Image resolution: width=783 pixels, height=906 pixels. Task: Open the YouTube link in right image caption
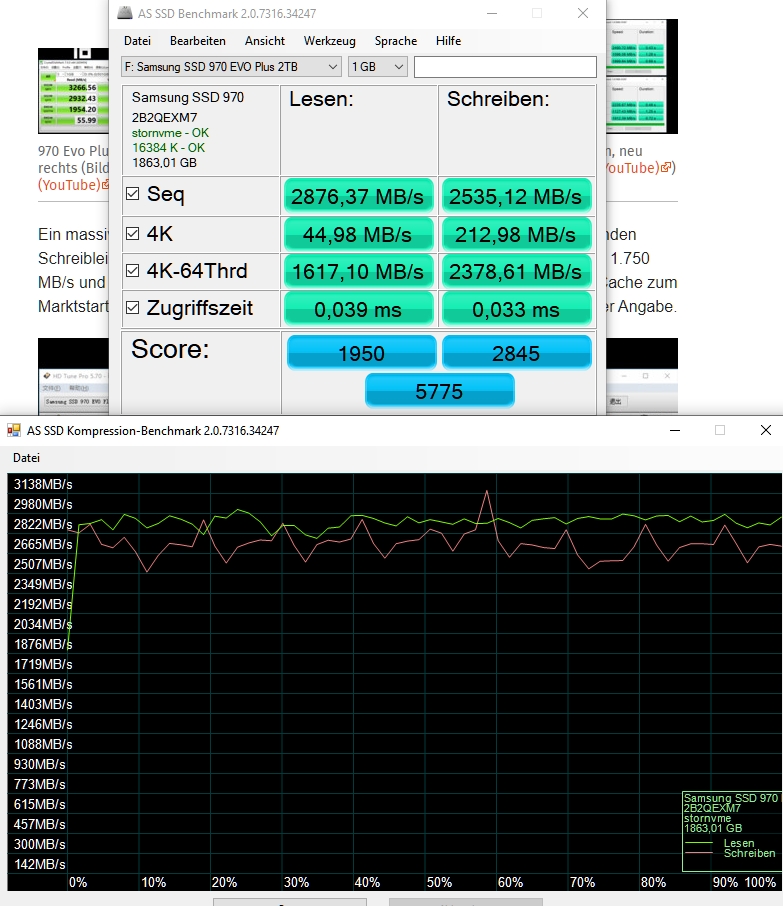tap(639, 168)
